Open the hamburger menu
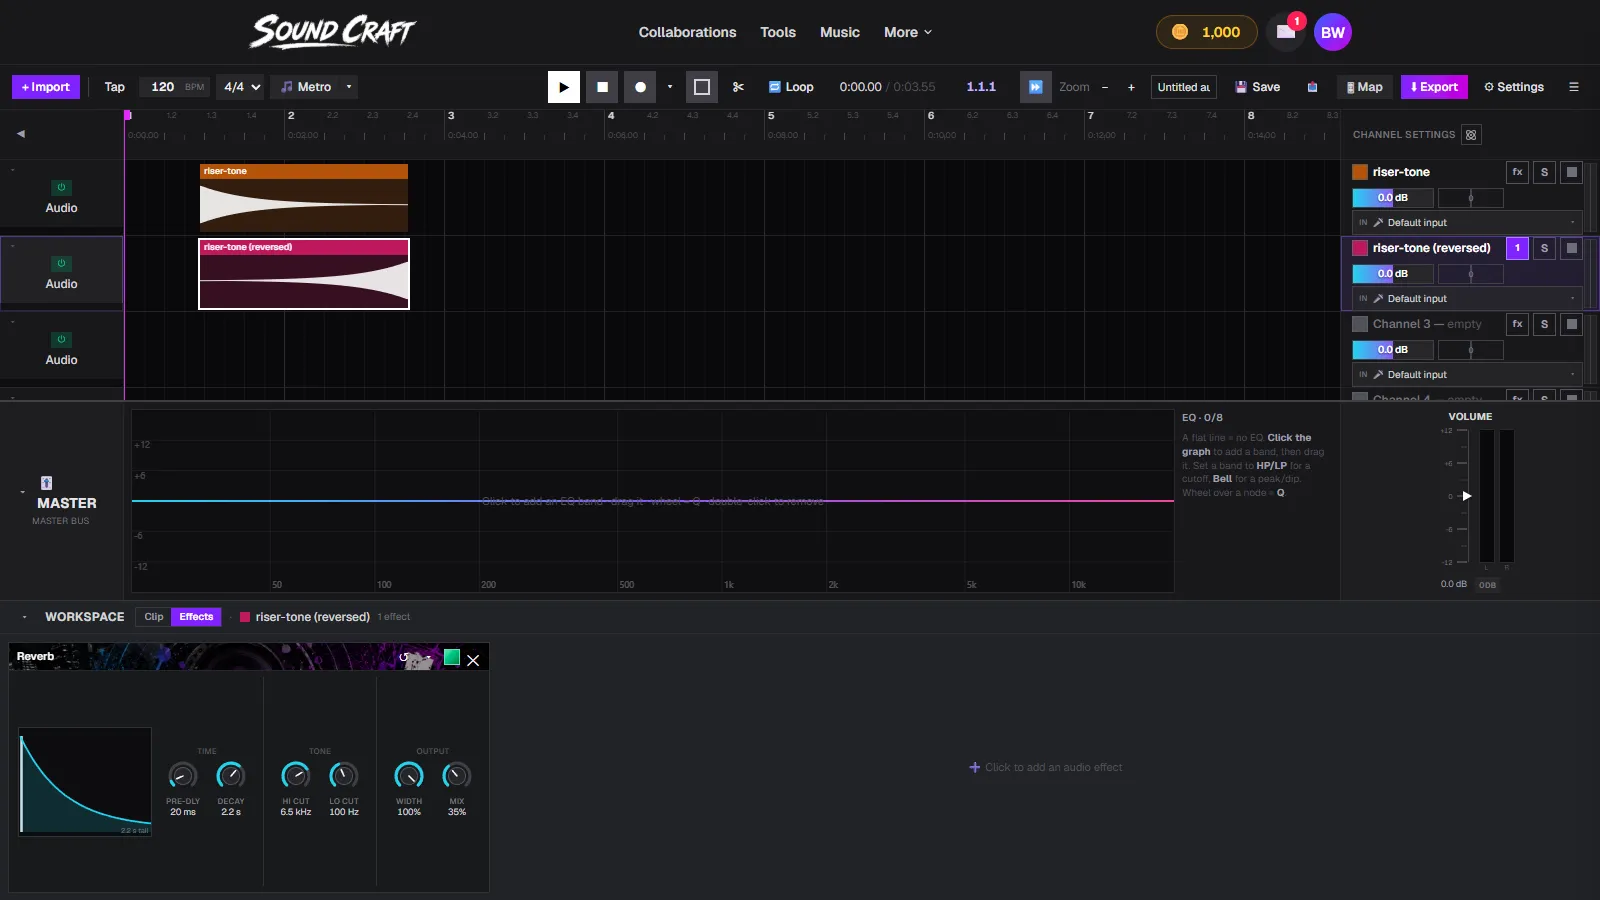Image resolution: width=1600 pixels, height=900 pixels. point(1574,87)
